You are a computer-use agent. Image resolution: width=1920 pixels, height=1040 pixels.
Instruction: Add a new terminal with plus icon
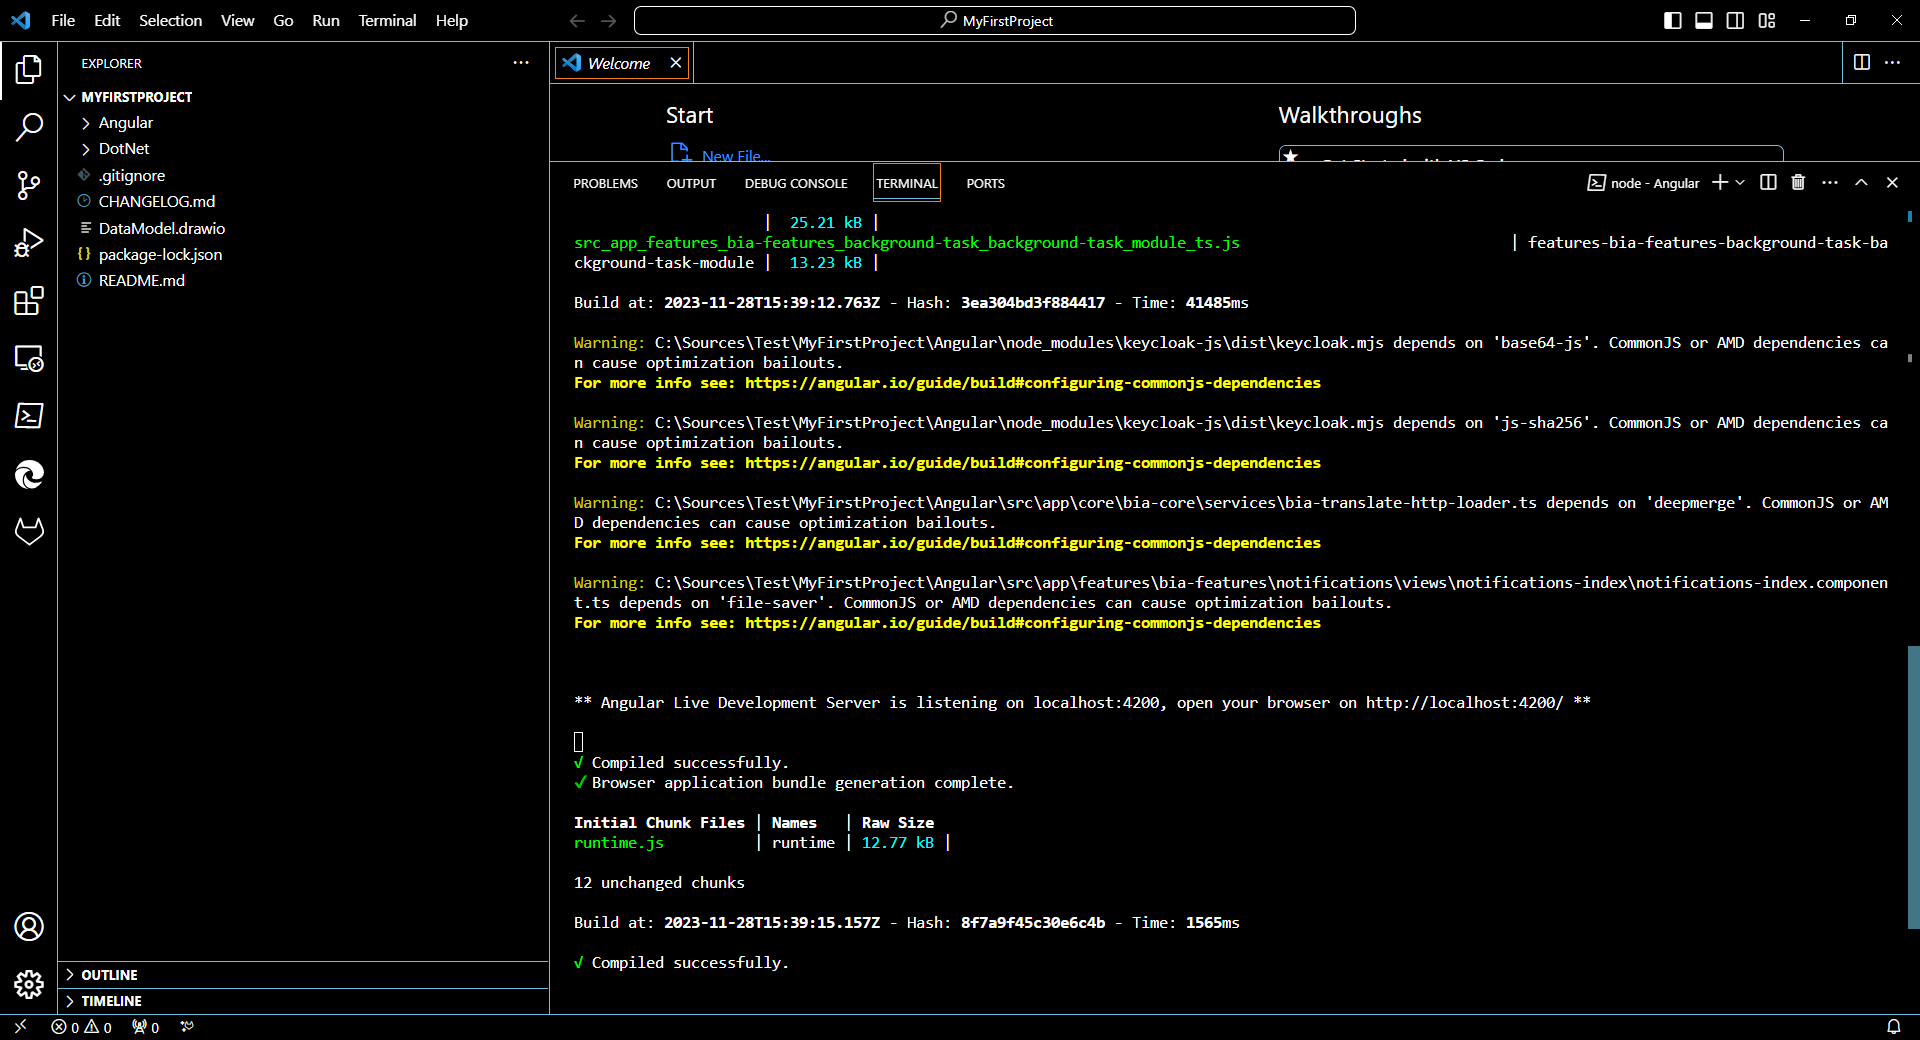coord(1720,183)
